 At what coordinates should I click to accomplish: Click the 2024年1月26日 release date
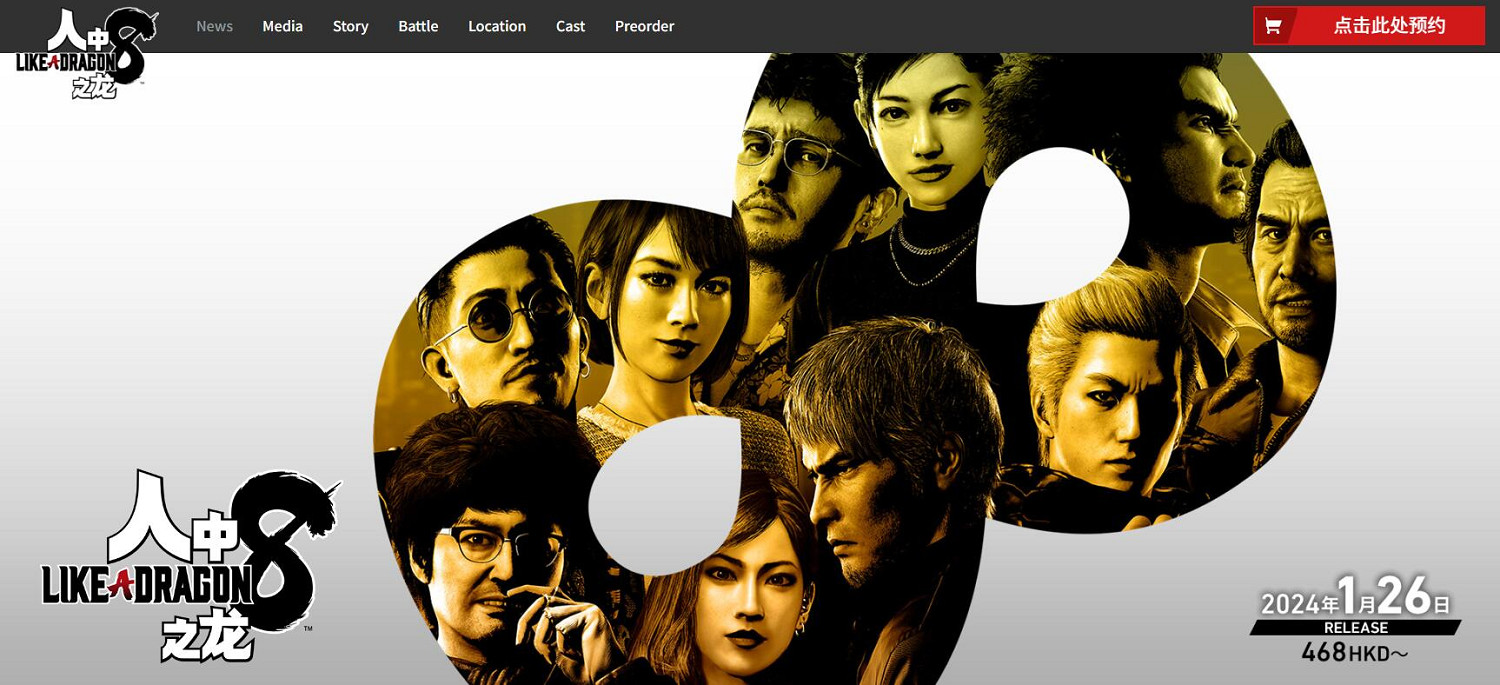pos(1355,598)
